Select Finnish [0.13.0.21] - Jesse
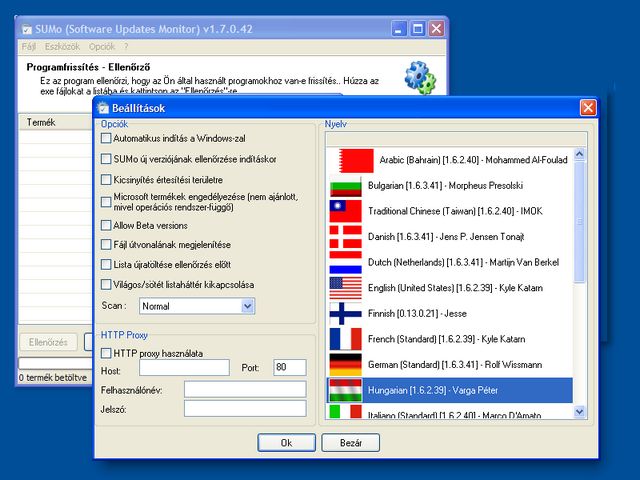Image resolution: width=640 pixels, height=480 pixels. click(x=450, y=314)
